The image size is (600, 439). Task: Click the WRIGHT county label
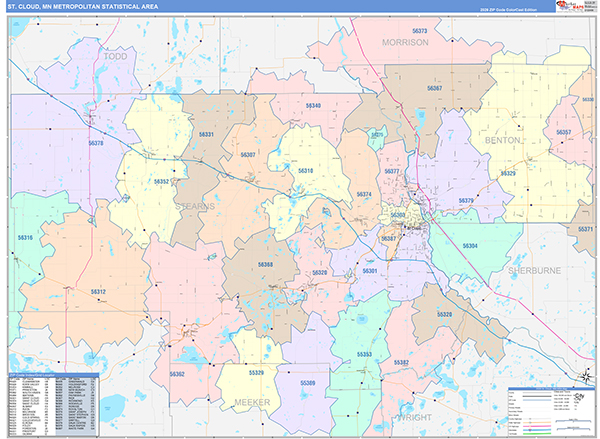click(x=416, y=414)
